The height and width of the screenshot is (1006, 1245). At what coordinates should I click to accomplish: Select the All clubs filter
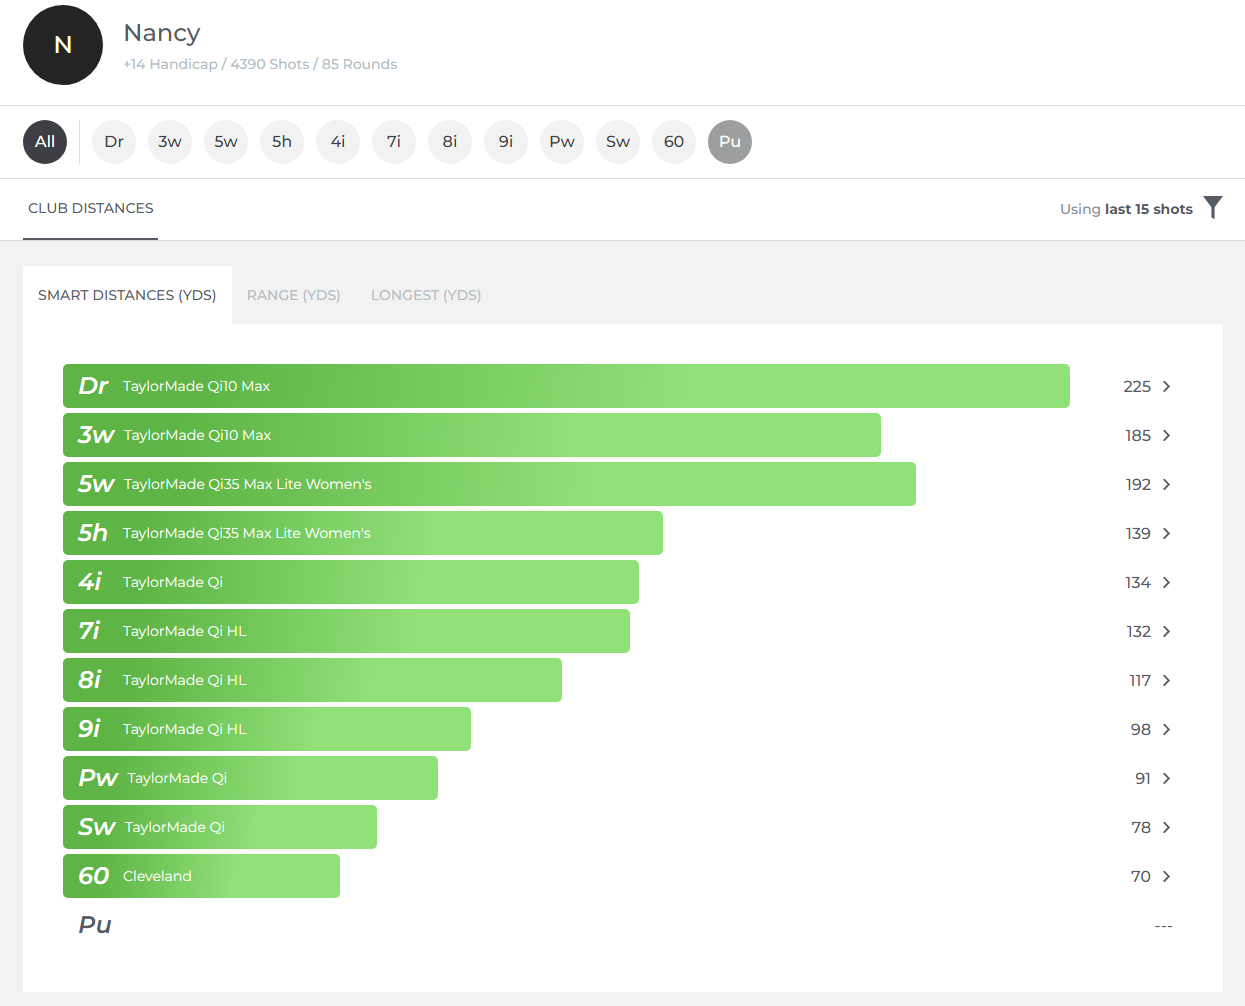click(45, 142)
